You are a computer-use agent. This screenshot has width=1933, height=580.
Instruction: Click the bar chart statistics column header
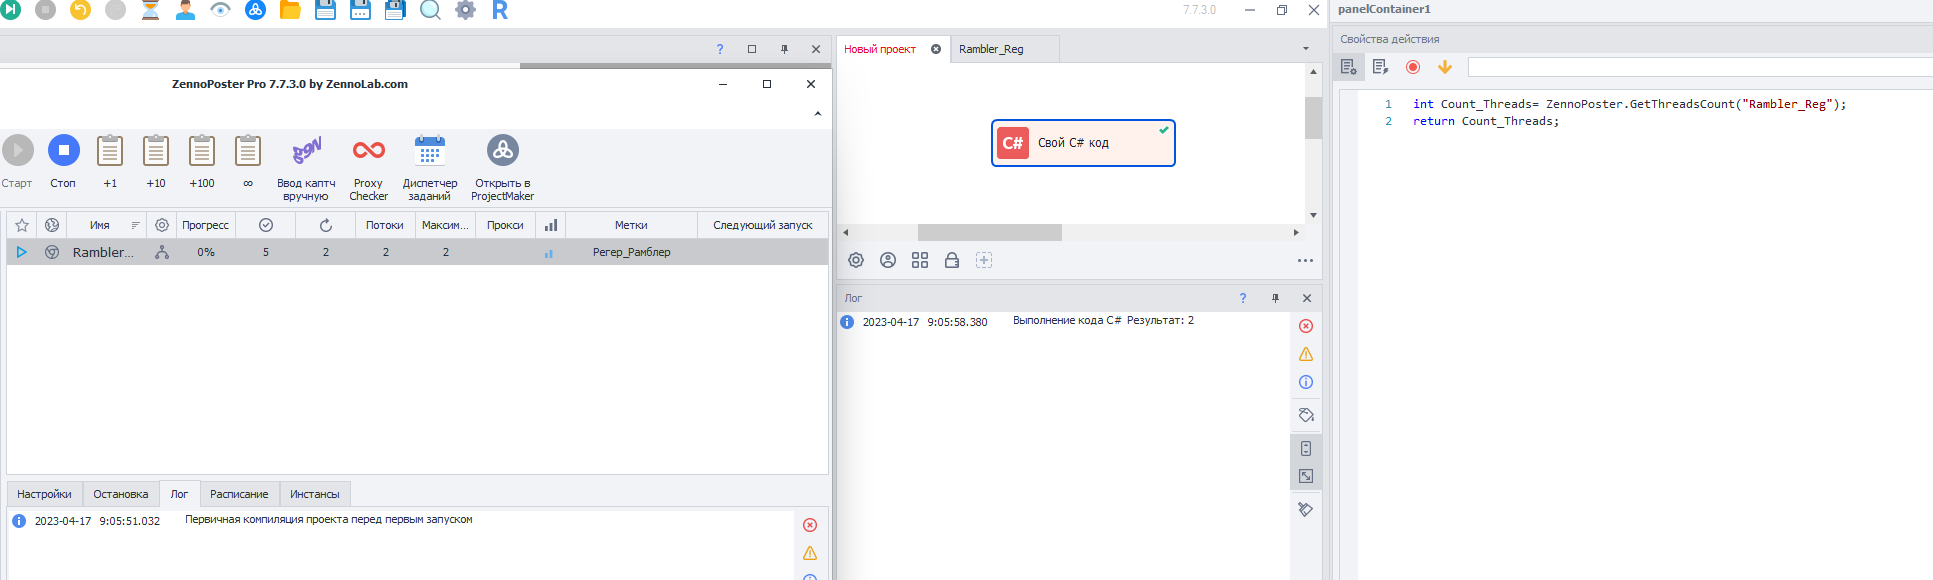(x=551, y=225)
